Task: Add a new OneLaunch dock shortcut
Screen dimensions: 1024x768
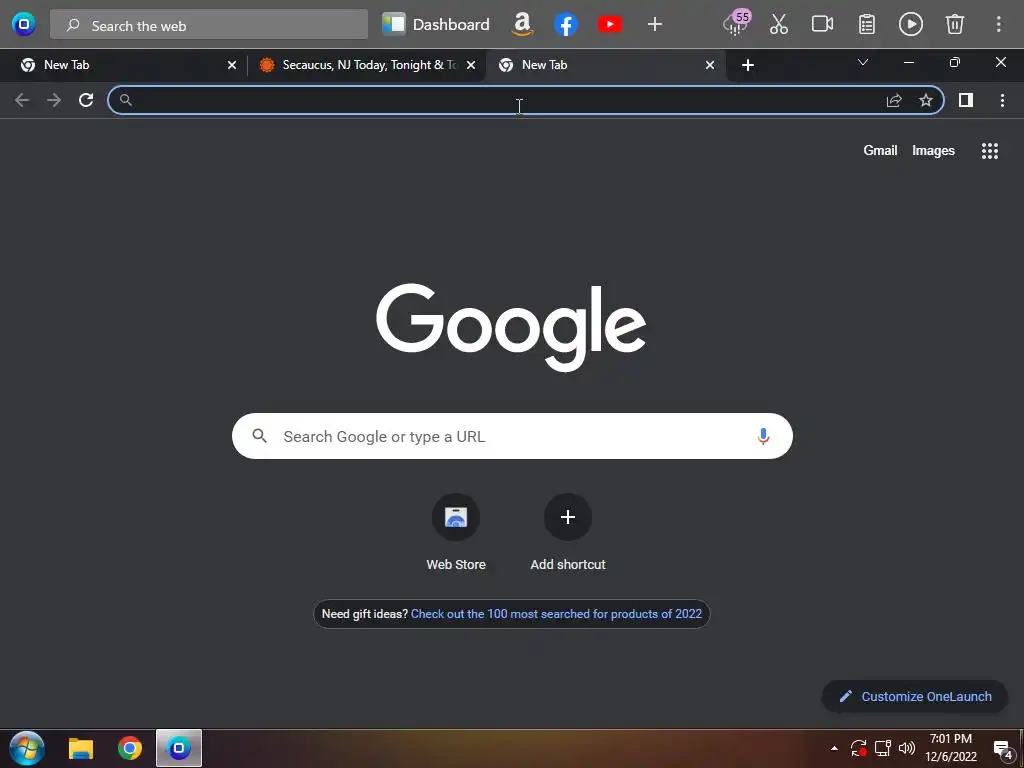Action: [x=654, y=25]
